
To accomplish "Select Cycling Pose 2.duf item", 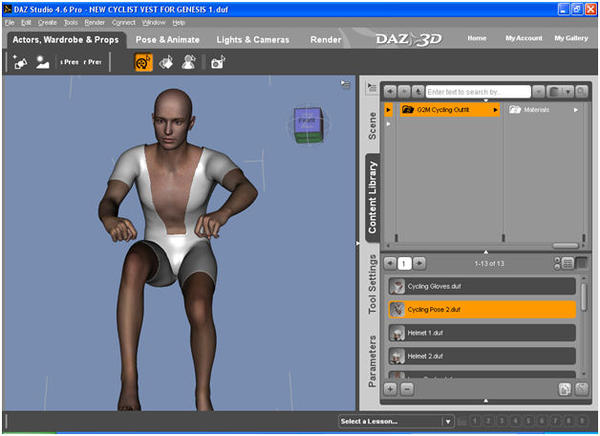I will (482, 309).
